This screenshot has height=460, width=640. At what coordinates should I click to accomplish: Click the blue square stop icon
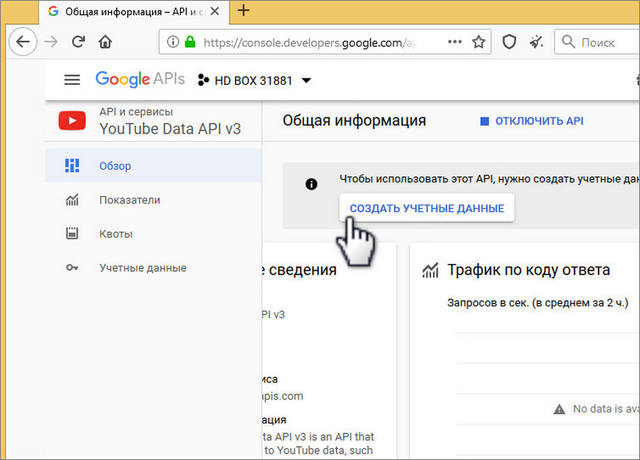[484, 121]
